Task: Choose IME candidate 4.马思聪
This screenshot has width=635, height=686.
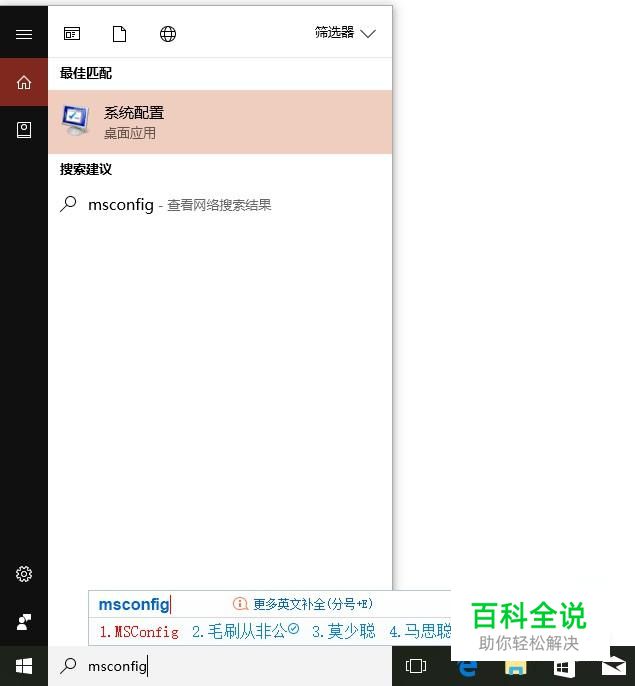Action: [x=420, y=631]
